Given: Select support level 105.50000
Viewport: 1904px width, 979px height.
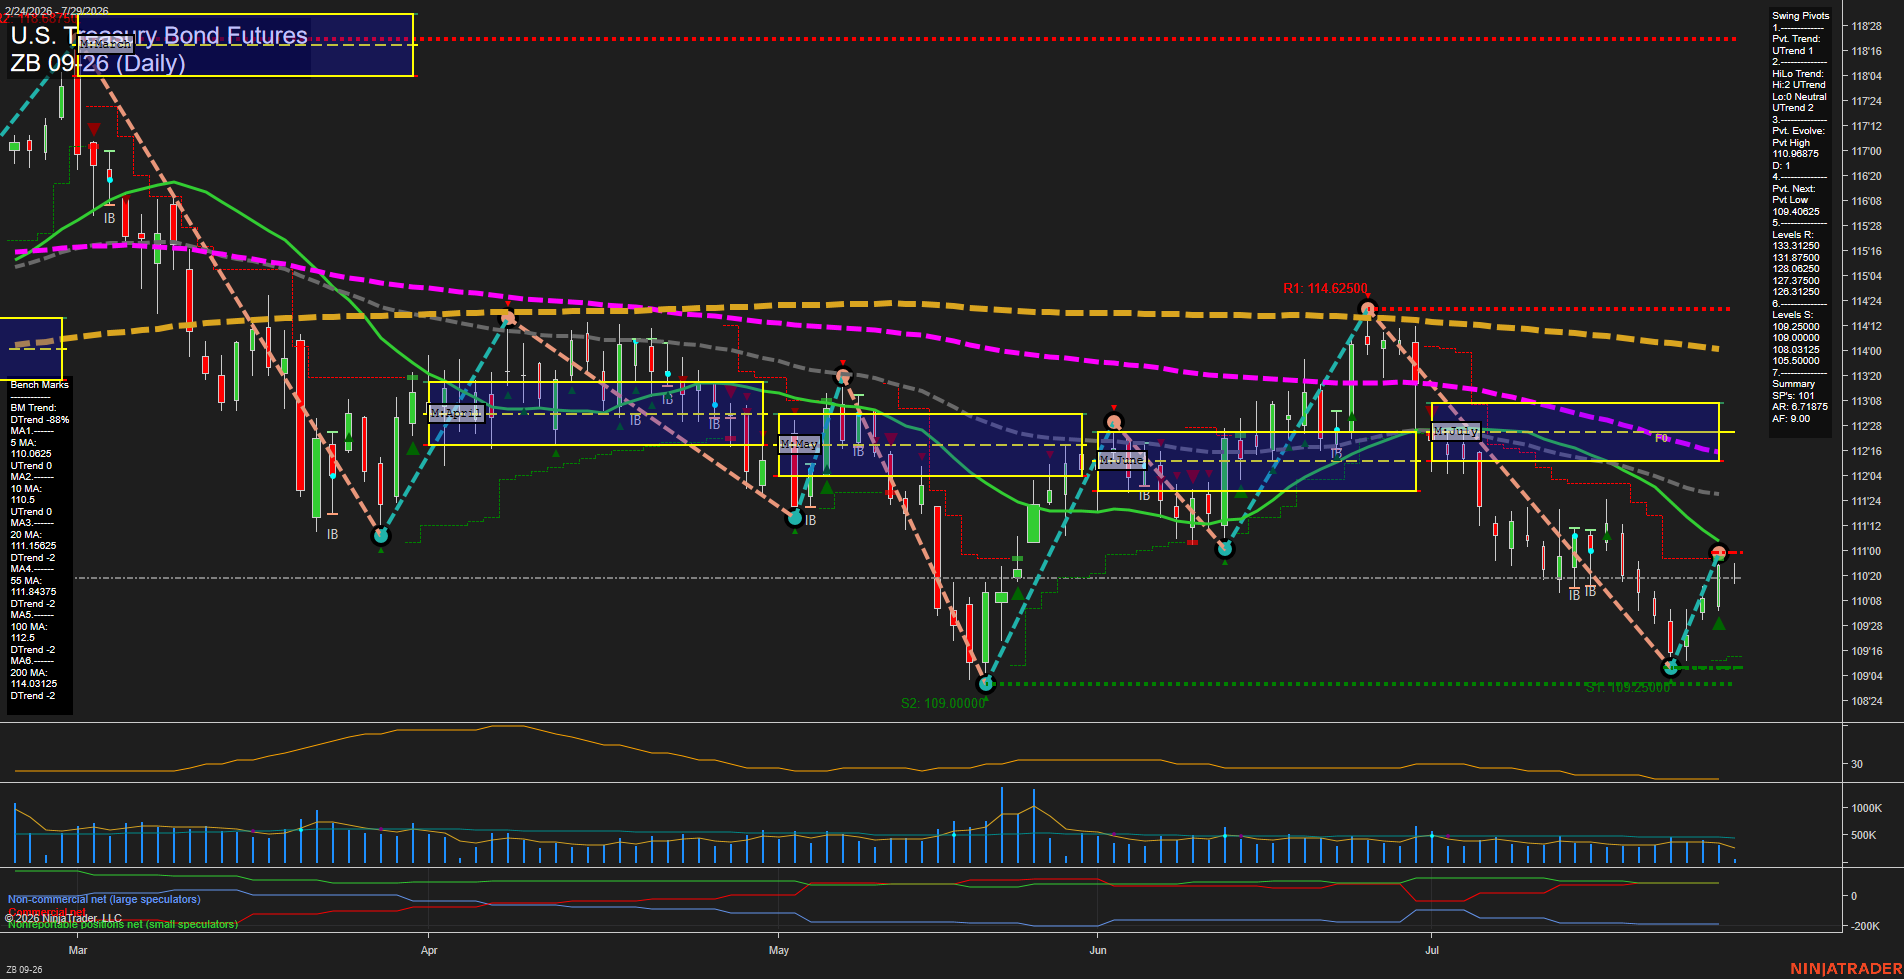Looking at the screenshot, I should tap(1796, 361).
